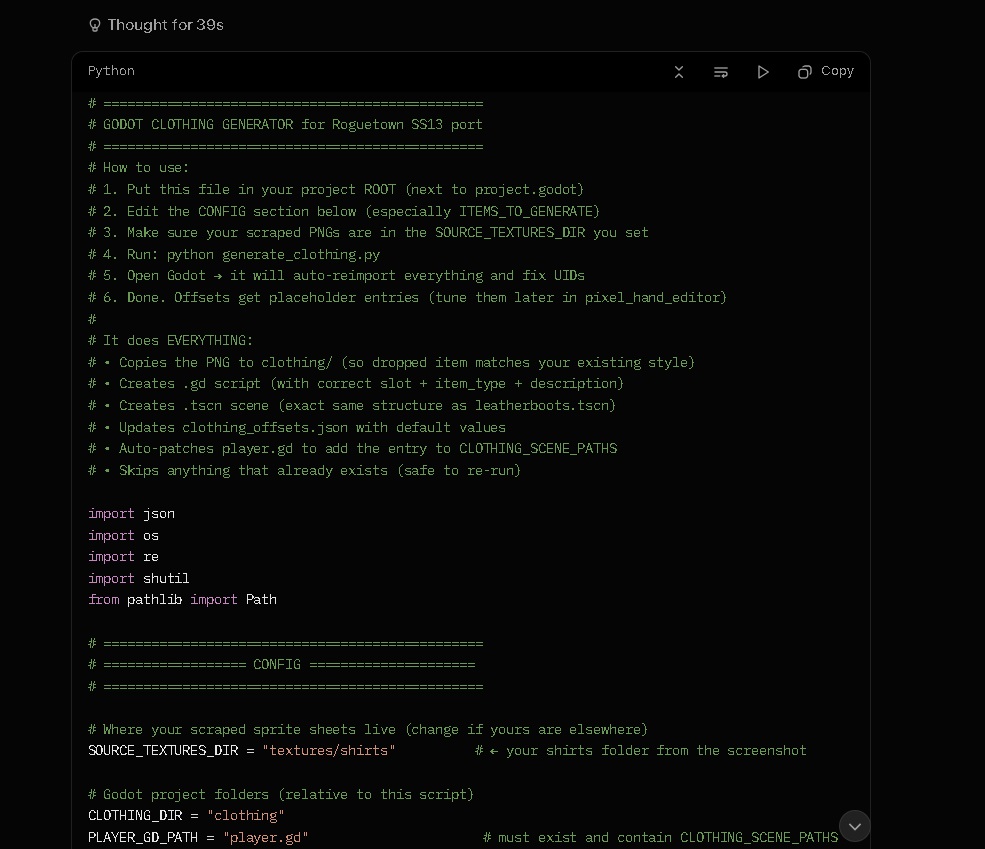Click the 'It does EVERYTHING:' comment

(x=170, y=340)
